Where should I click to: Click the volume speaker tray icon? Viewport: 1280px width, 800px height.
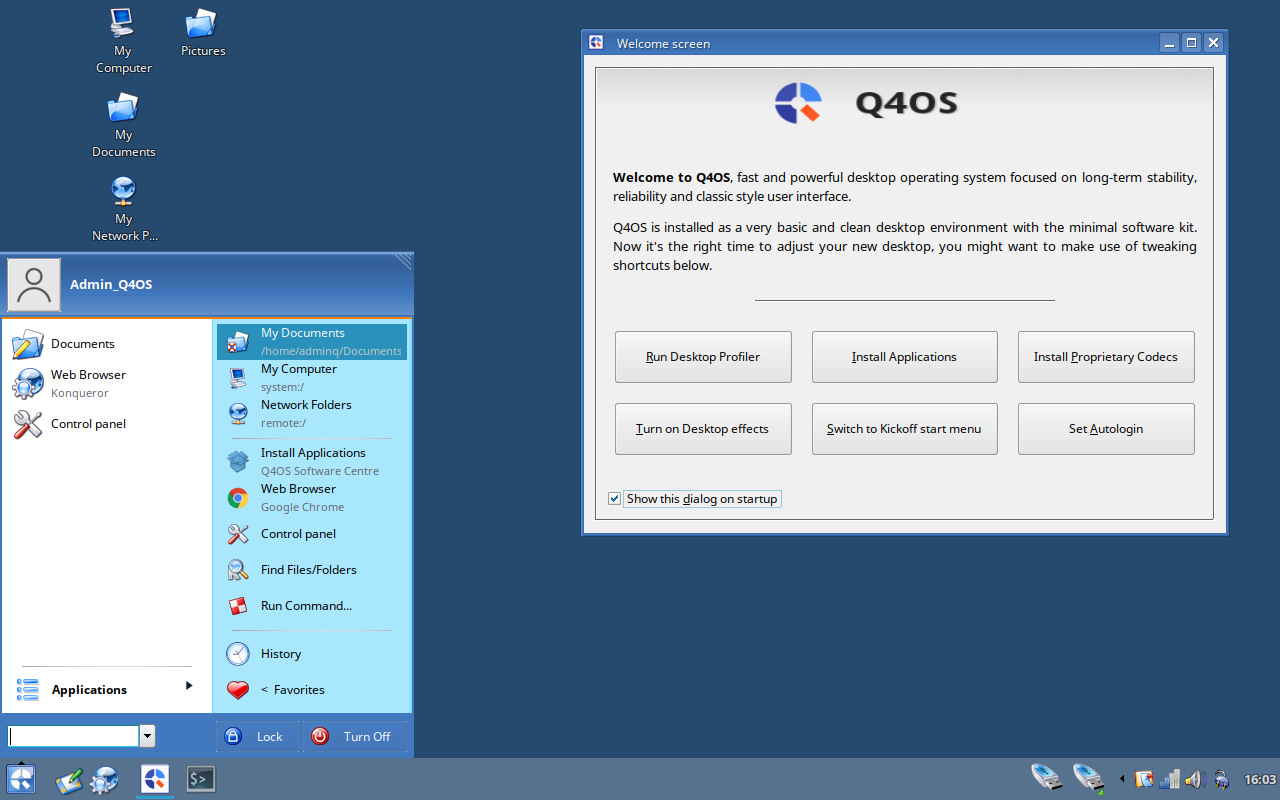pyautogui.click(x=1193, y=779)
